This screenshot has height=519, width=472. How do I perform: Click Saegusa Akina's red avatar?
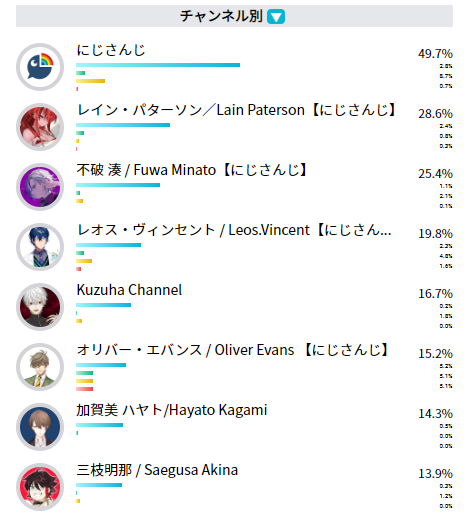pyautogui.click(x=40, y=487)
